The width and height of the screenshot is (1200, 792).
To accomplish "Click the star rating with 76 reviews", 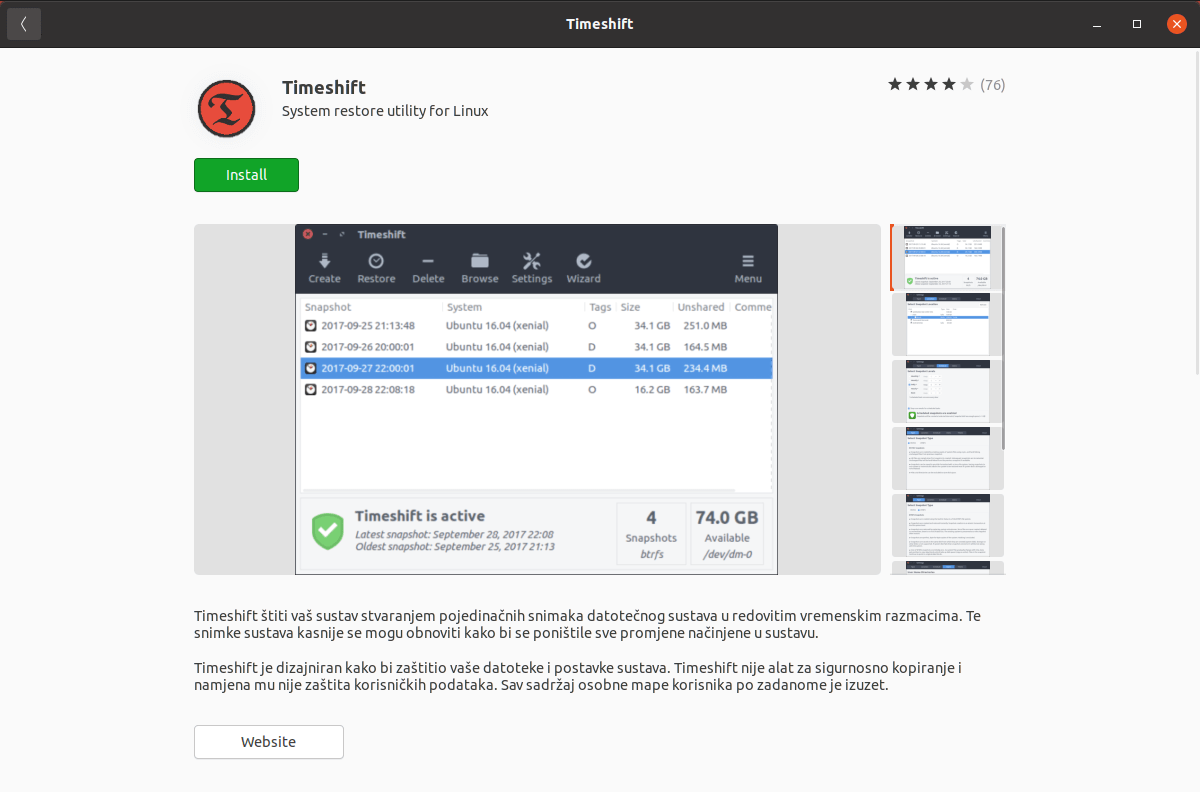I will point(946,85).
